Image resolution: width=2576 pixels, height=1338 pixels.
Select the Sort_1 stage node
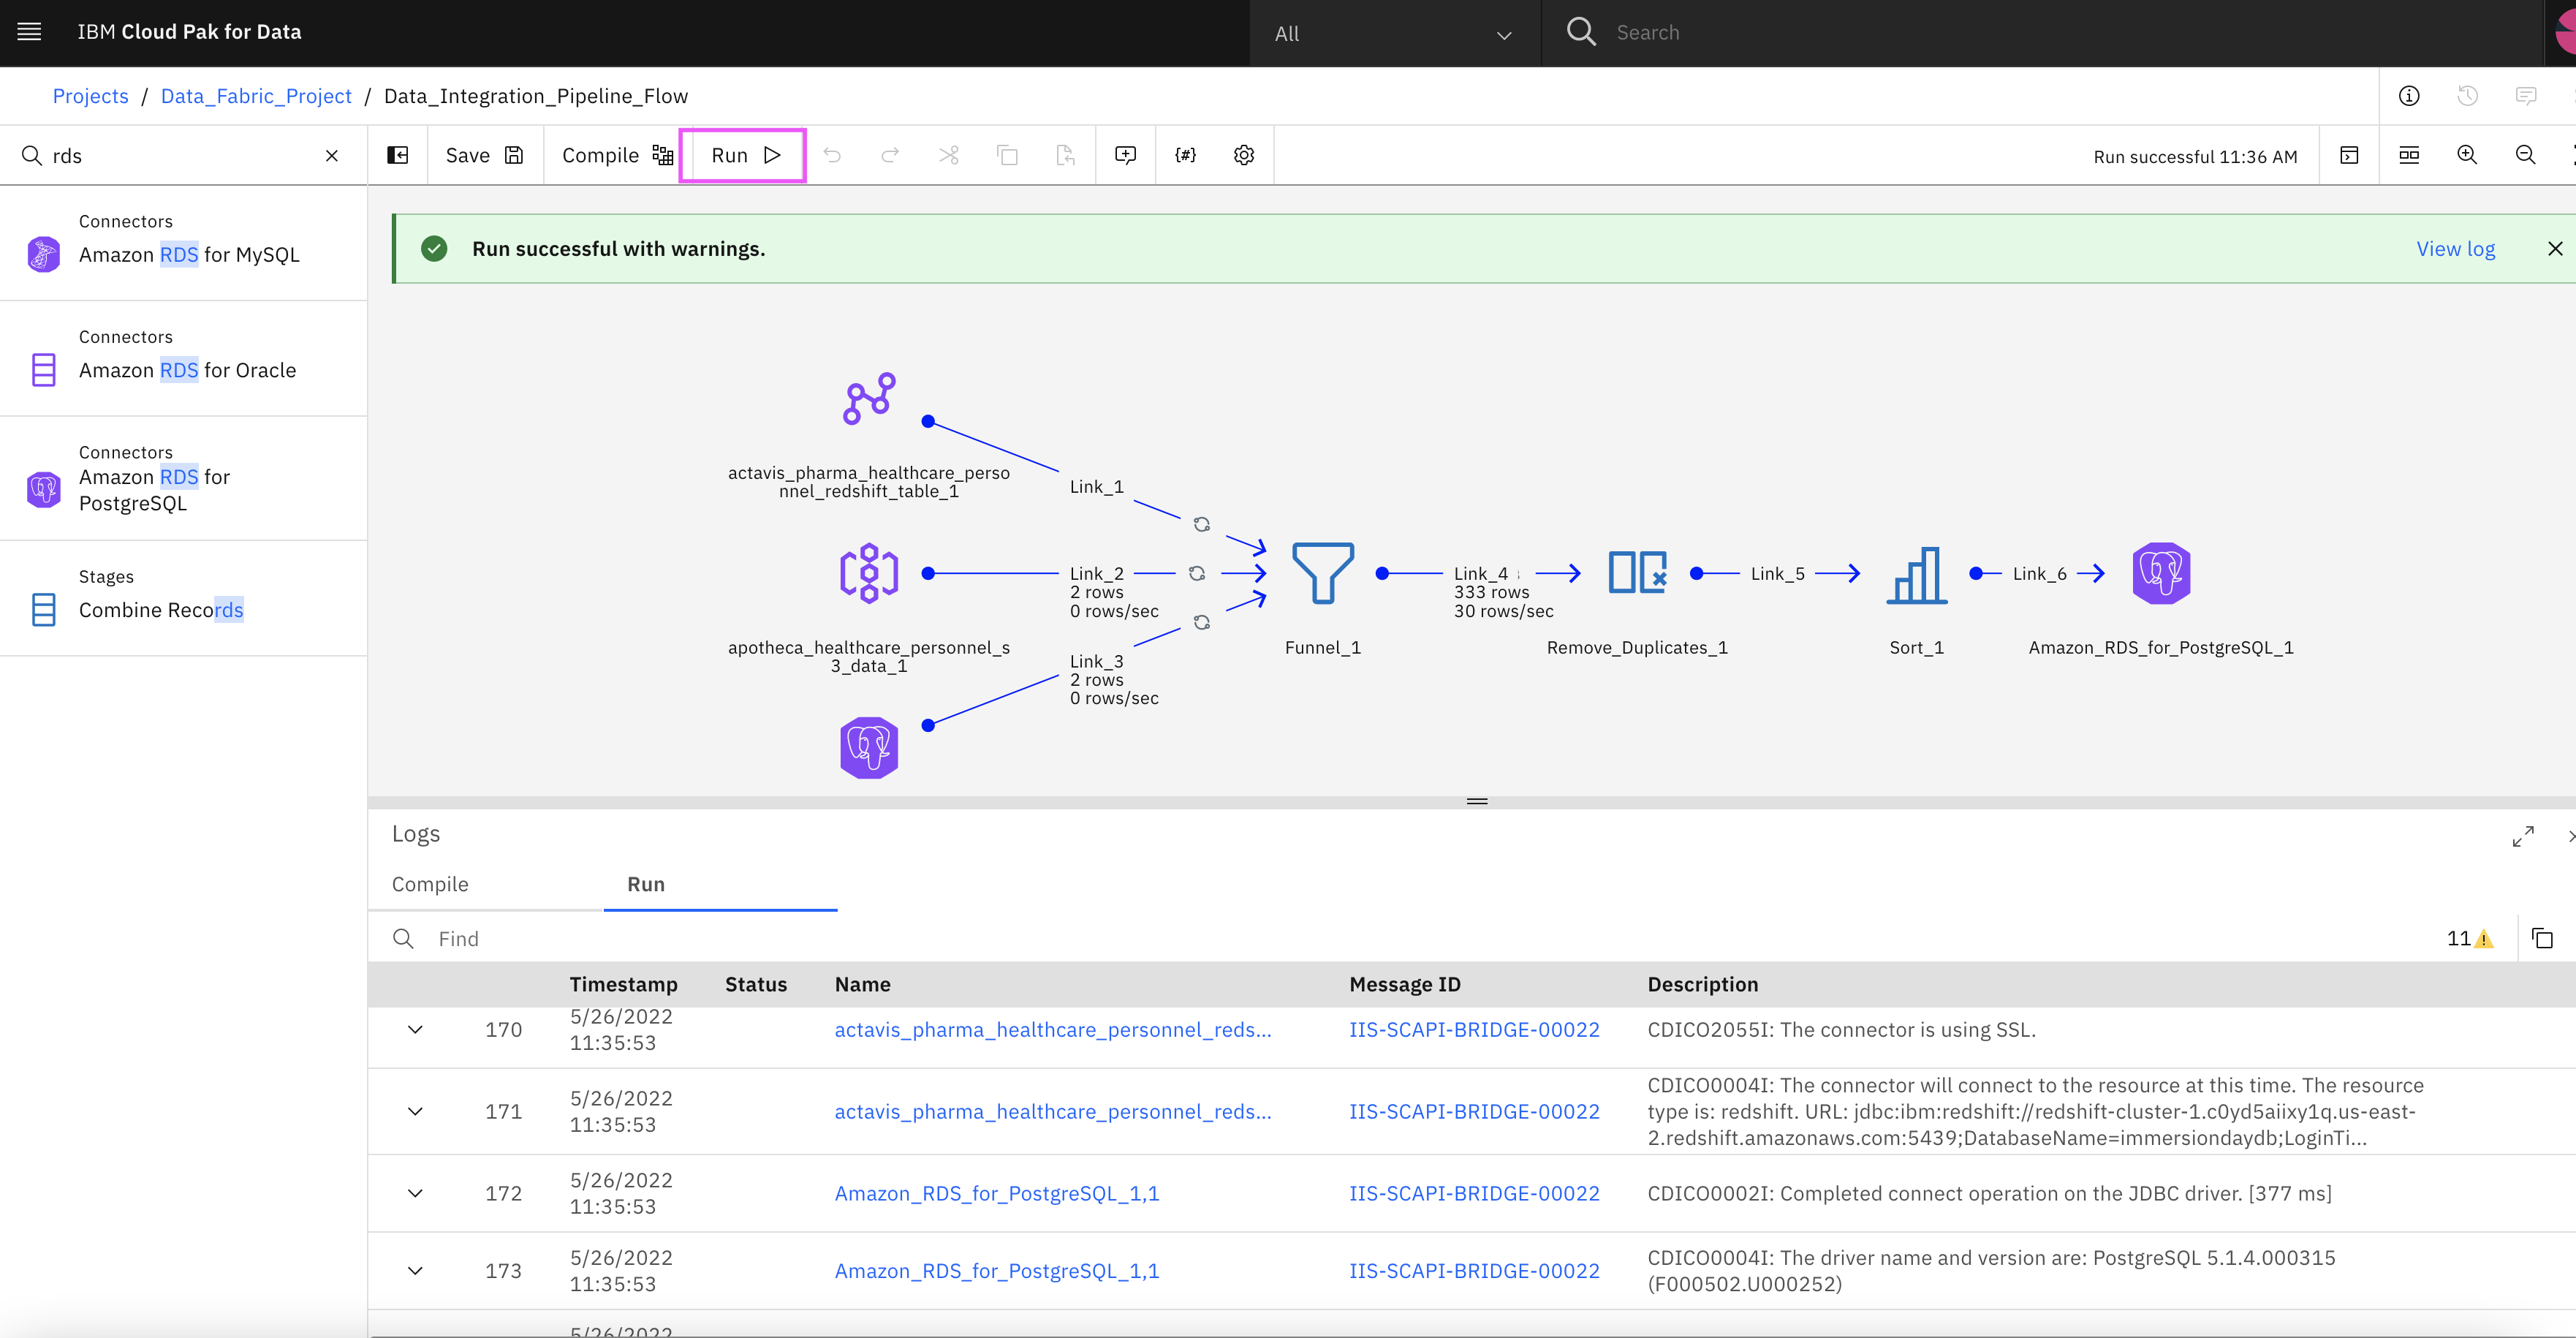click(x=1917, y=573)
